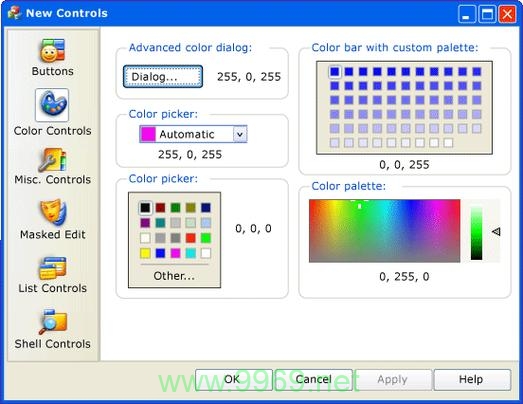The image size is (523, 404).
Task: Click the Cancel button
Action: [x=314, y=379]
